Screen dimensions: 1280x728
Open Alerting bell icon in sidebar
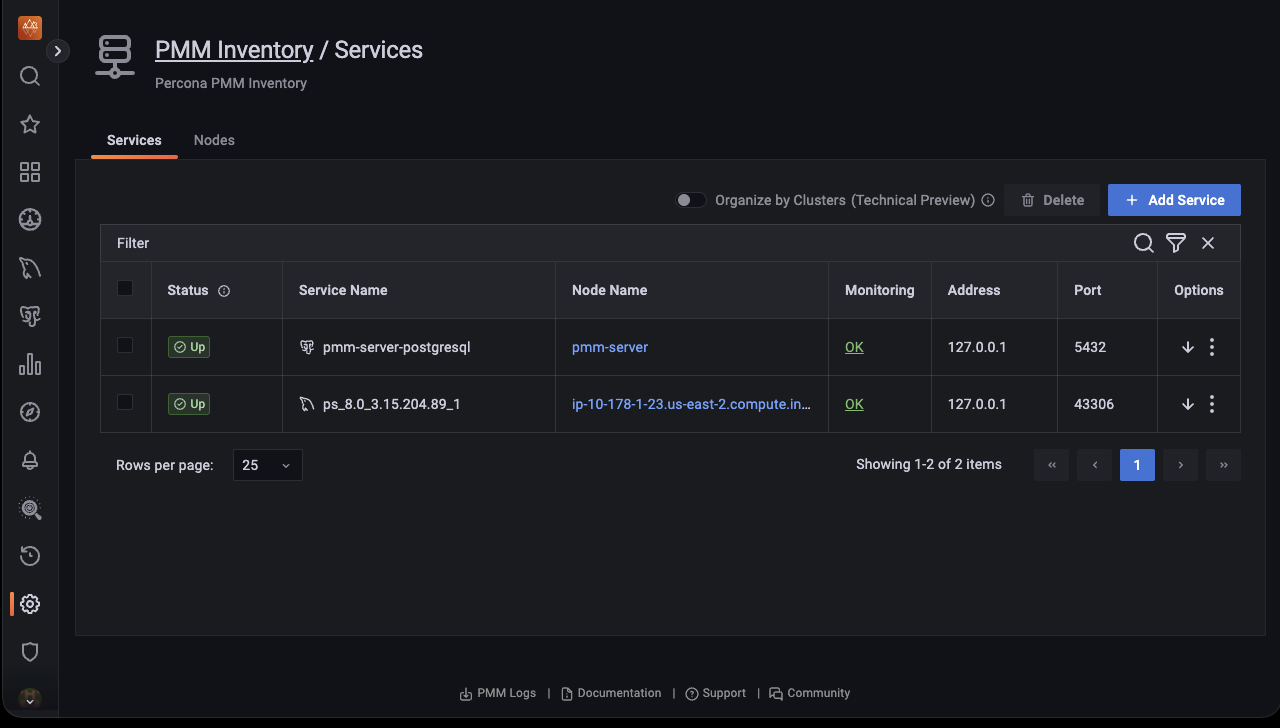coord(30,460)
